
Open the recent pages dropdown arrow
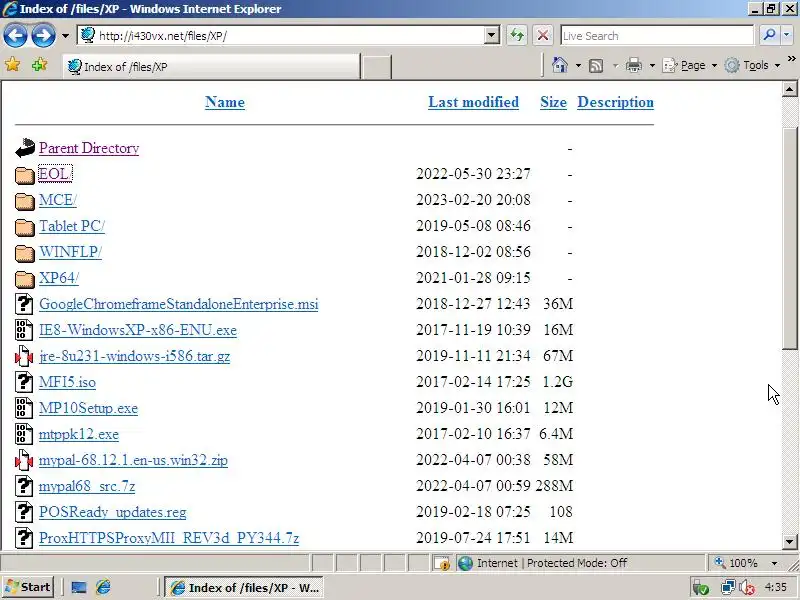65,36
